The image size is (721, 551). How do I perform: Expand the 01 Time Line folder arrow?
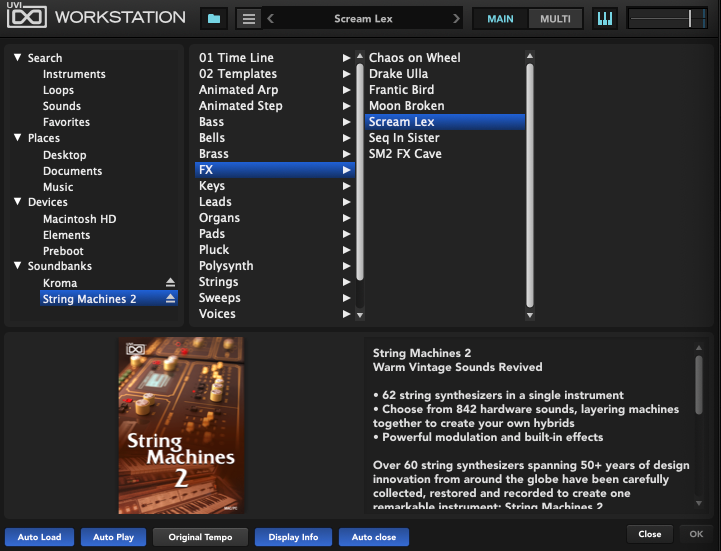[x=346, y=57]
